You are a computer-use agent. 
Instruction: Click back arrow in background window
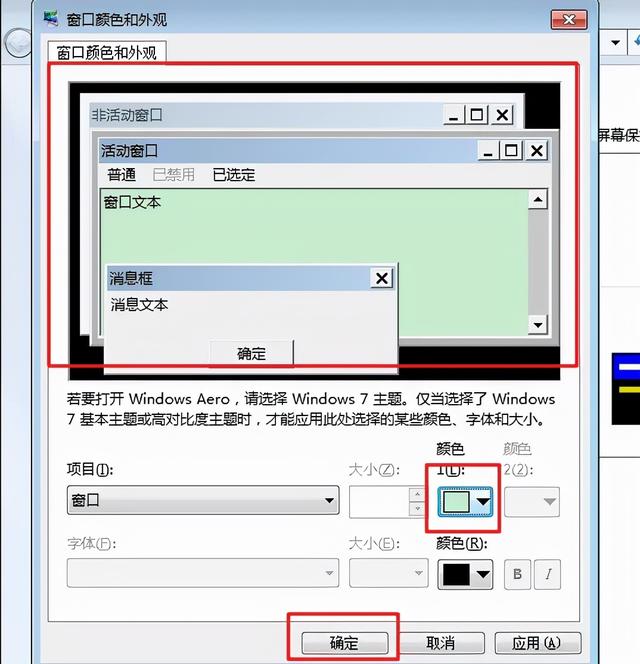(x=17, y=43)
